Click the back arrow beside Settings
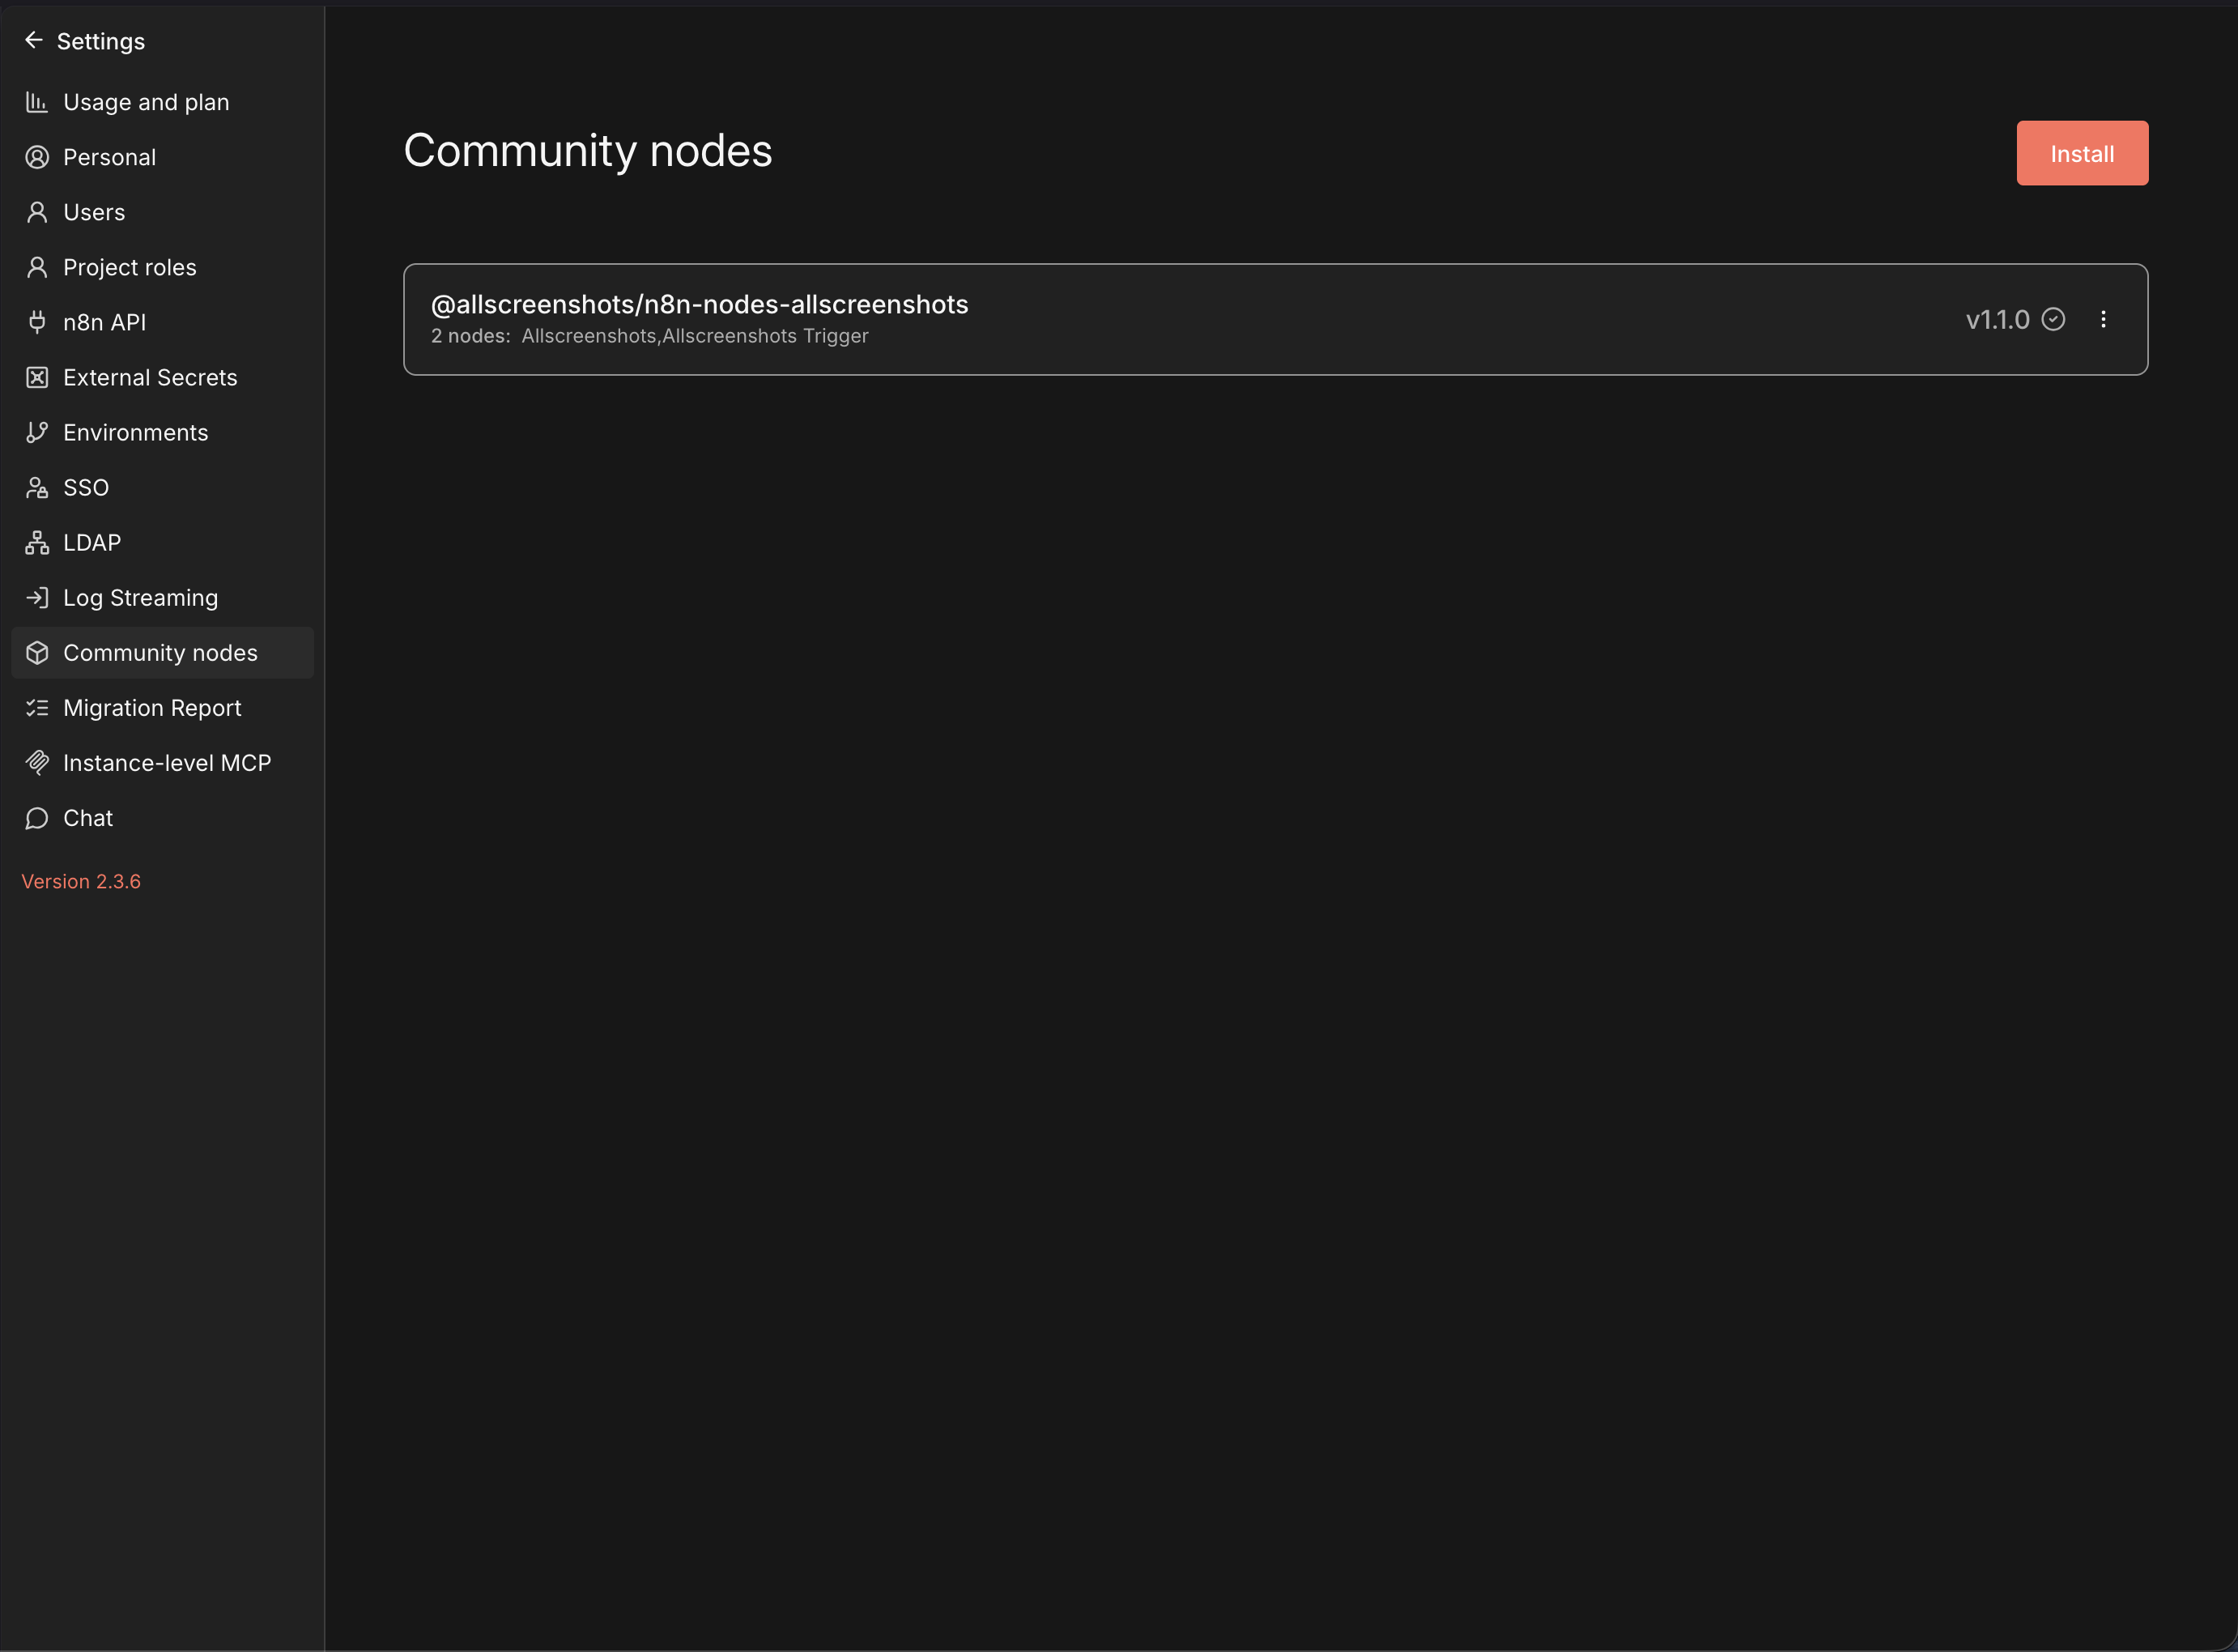The height and width of the screenshot is (1652, 2238). (x=34, y=40)
